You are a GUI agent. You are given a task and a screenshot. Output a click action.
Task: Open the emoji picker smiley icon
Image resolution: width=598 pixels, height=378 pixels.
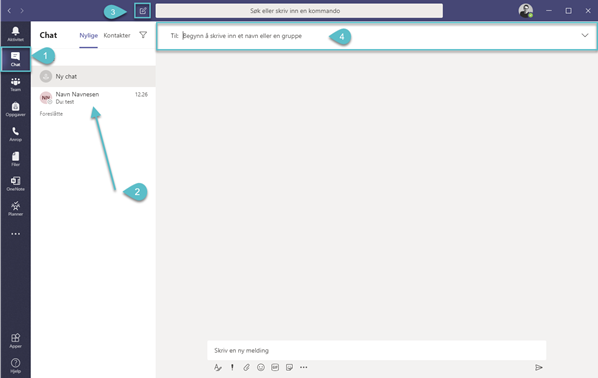point(260,367)
